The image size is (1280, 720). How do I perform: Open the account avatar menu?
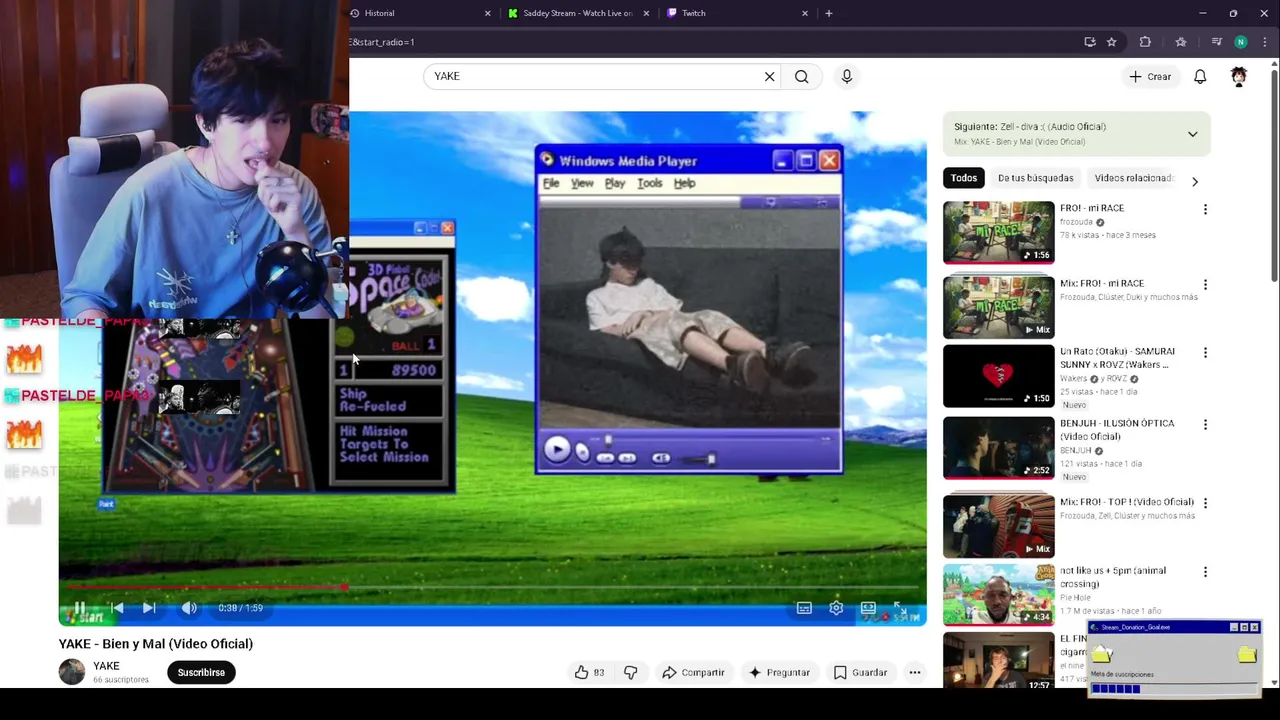point(1238,76)
